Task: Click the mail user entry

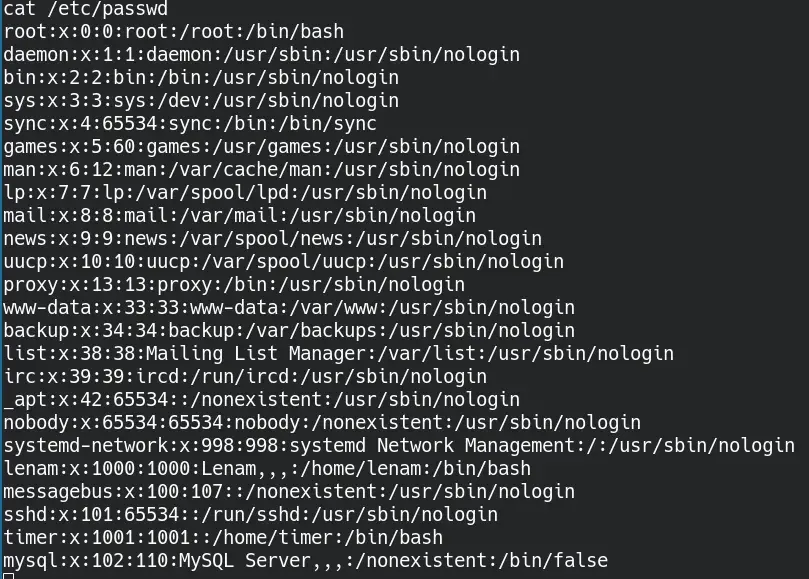Action: [x=239, y=216]
